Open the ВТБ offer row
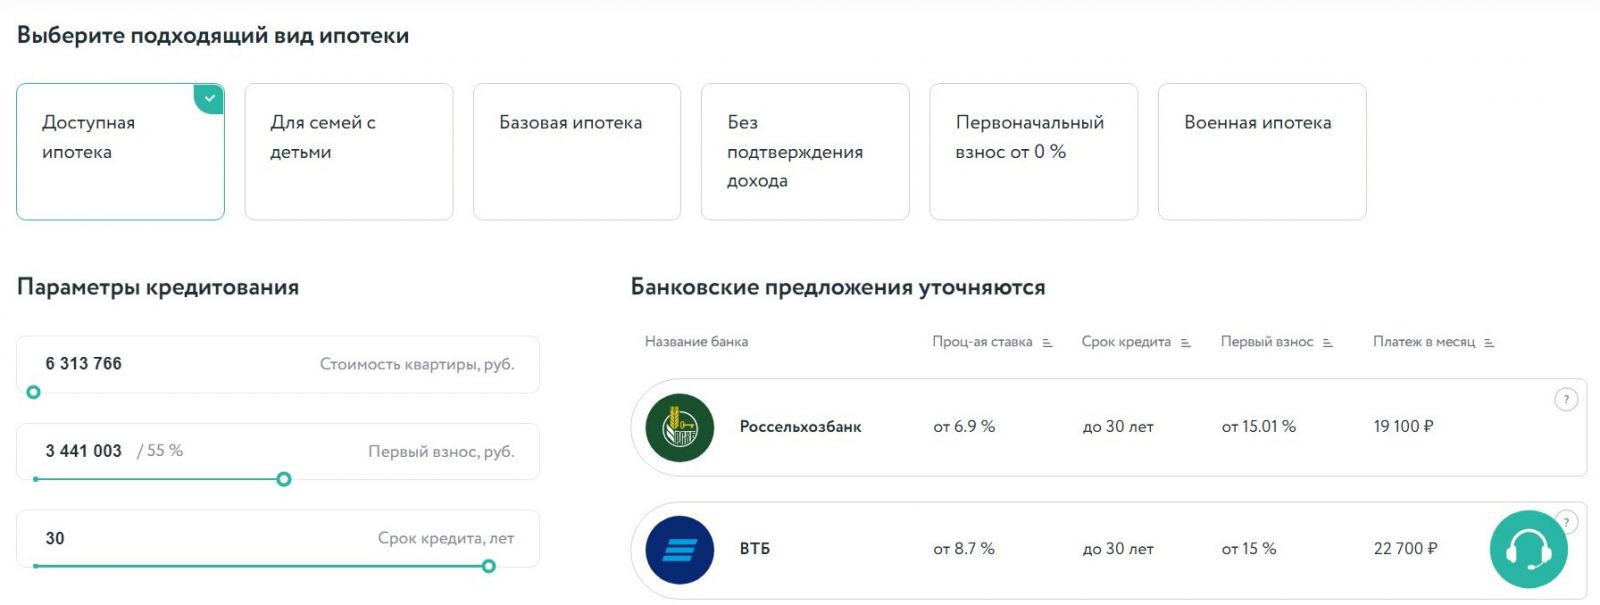Viewport: 1600px width, 605px height. click(x=1109, y=550)
